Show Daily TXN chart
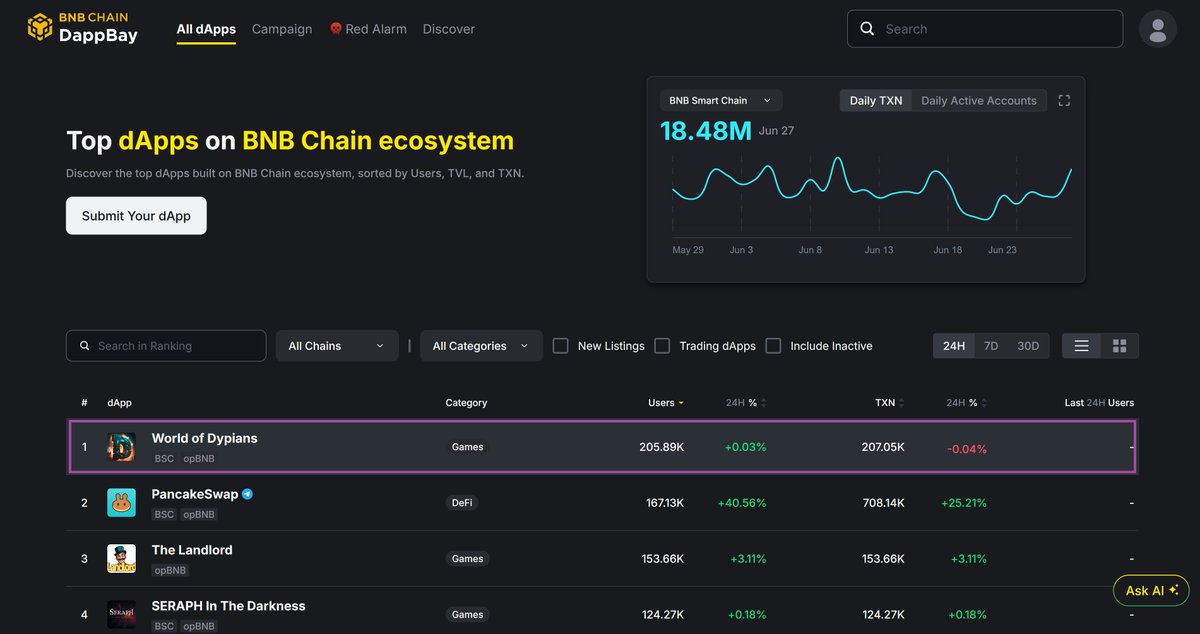The height and width of the screenshot is (634, 1200). pyautogui.click(x=876, y=100)
